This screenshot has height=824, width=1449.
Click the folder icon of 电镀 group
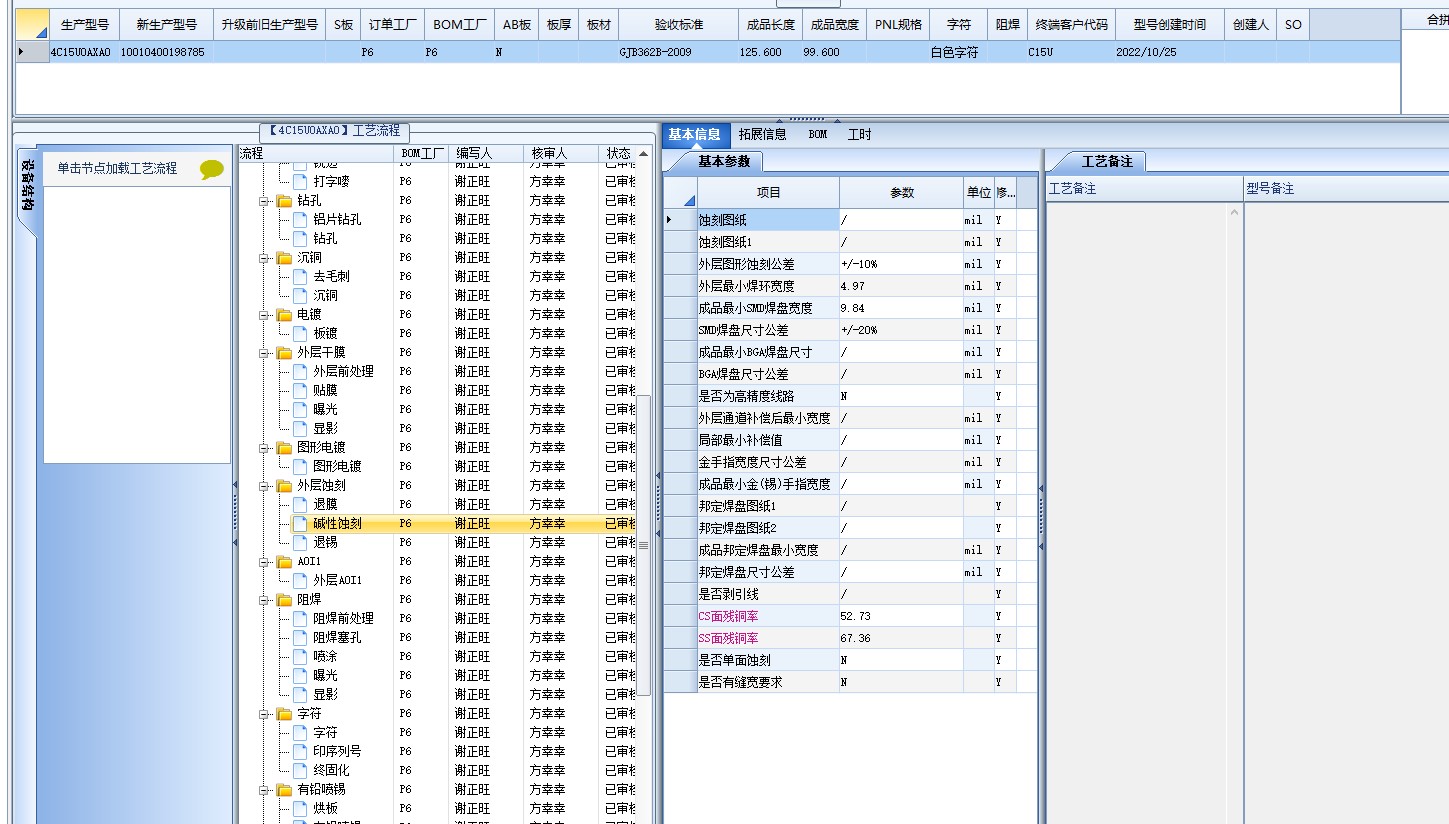(284, 314)
